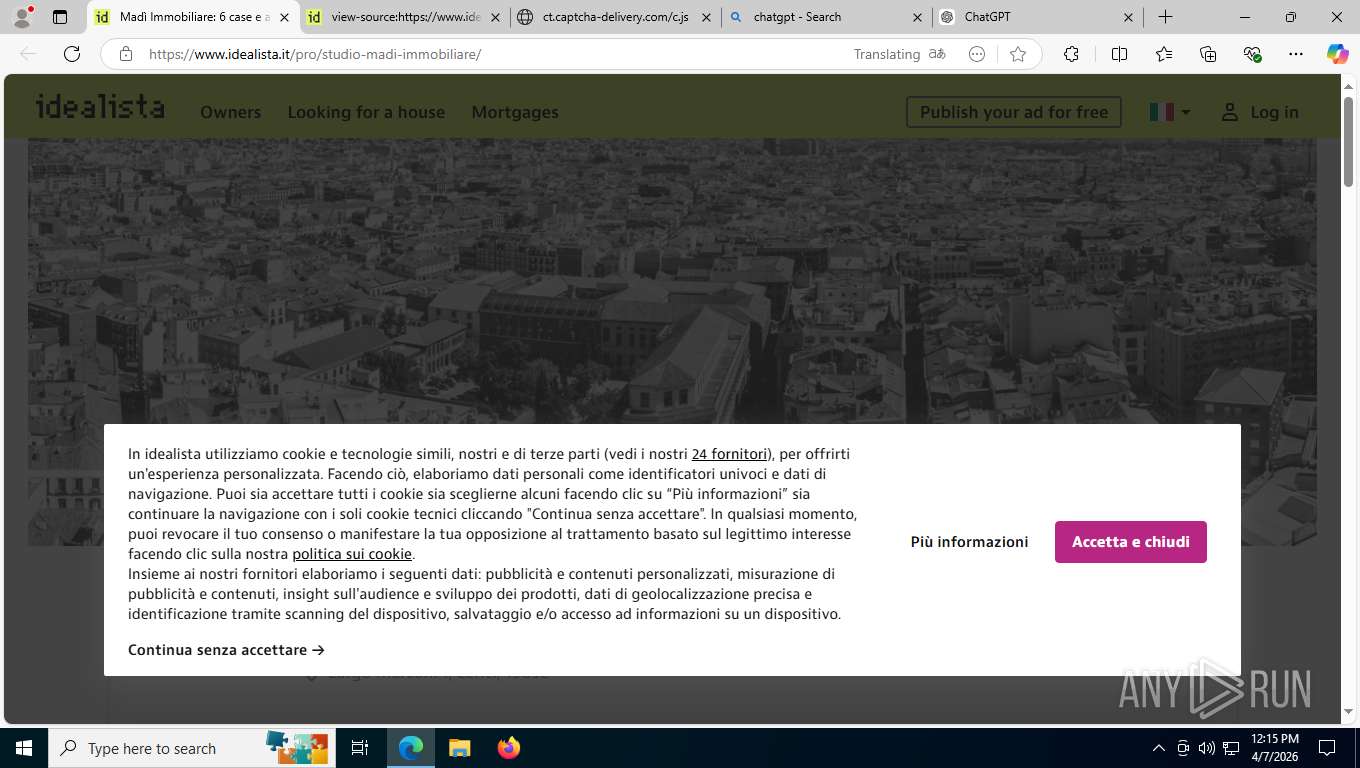Open Microsoft Edge from taskbar
This screenshot has height=768, width=1360.
411,748
